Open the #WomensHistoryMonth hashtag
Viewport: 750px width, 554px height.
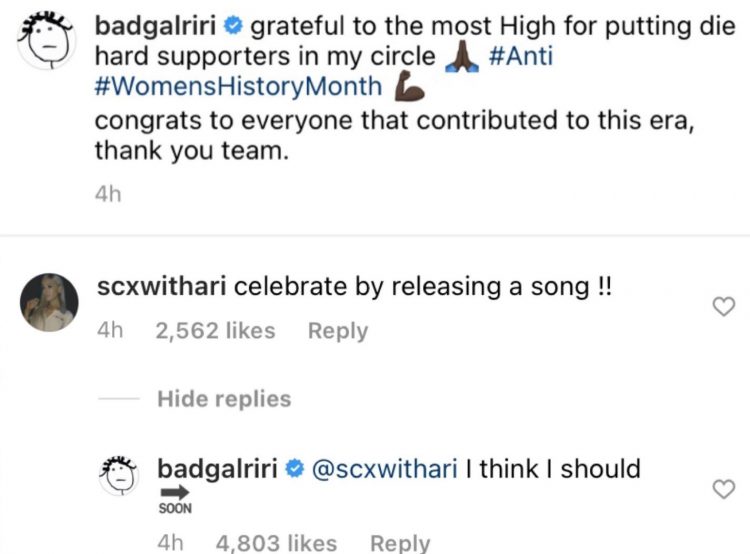(x=238, y=86)
